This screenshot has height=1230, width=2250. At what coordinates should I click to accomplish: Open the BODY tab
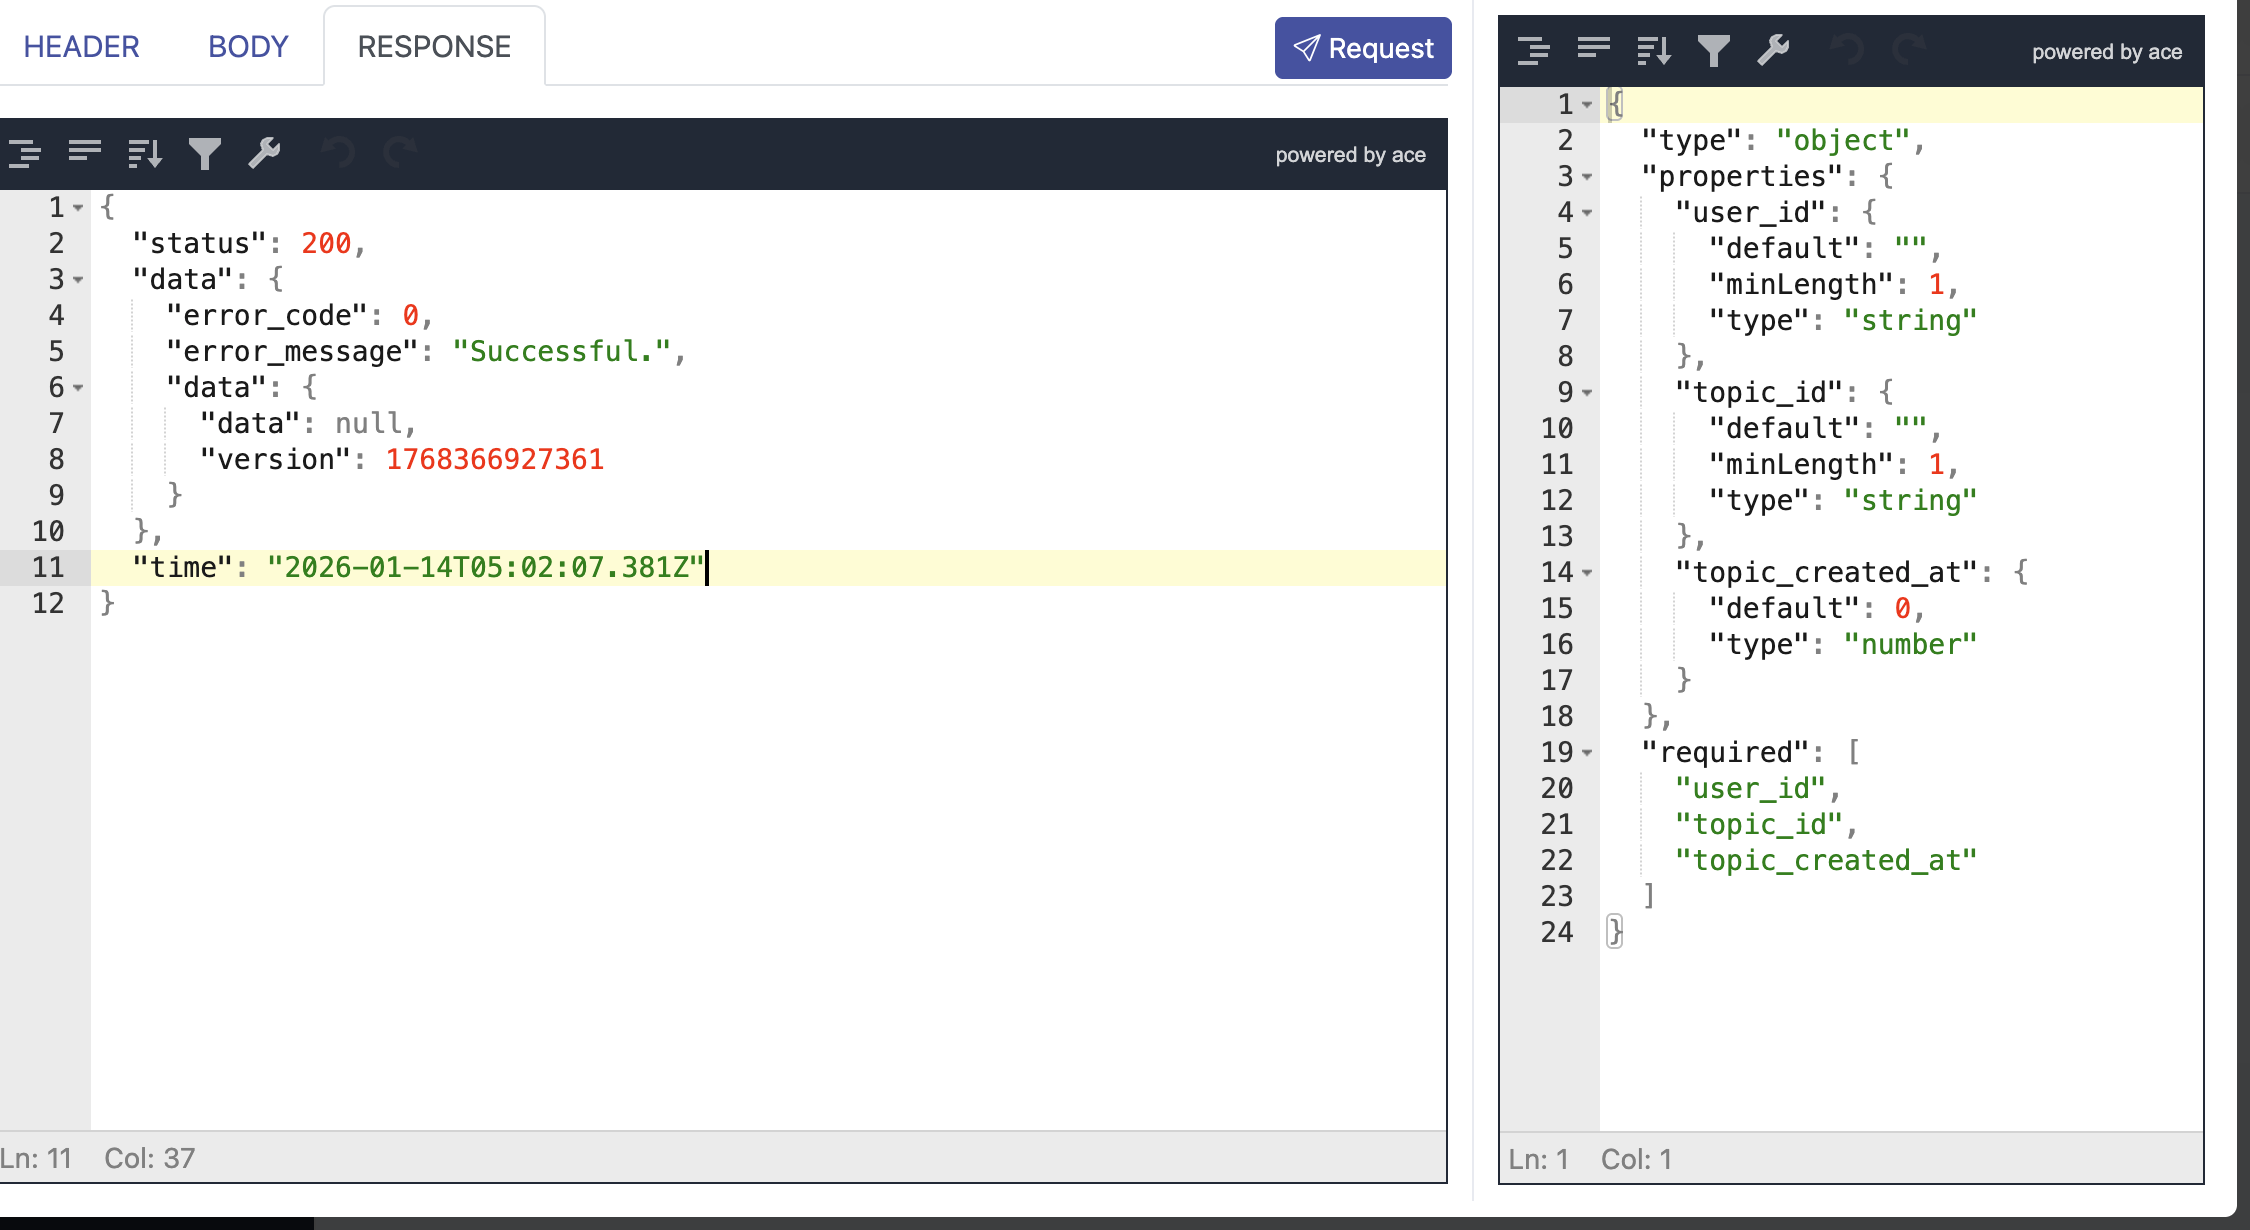click(248, 47)
